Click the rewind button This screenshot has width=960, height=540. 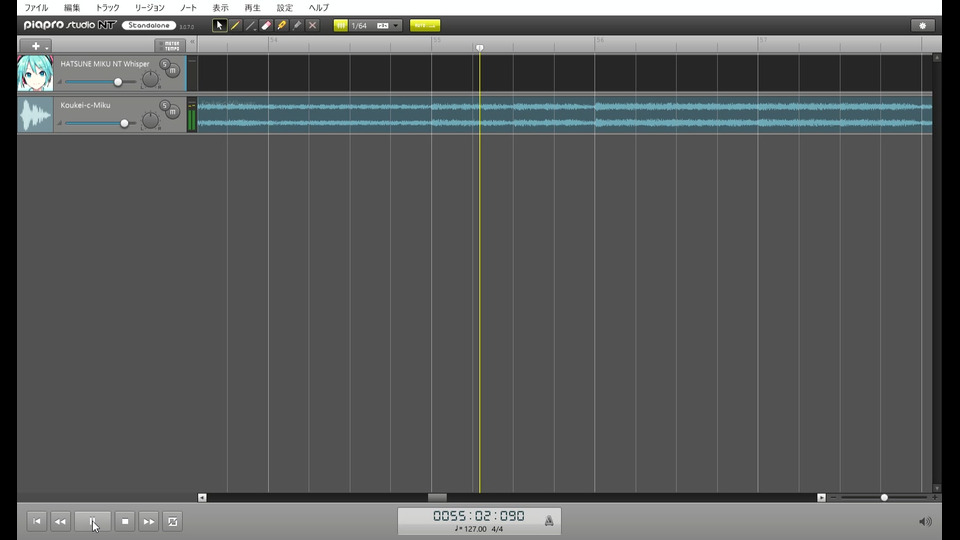[x=60, y=522]
